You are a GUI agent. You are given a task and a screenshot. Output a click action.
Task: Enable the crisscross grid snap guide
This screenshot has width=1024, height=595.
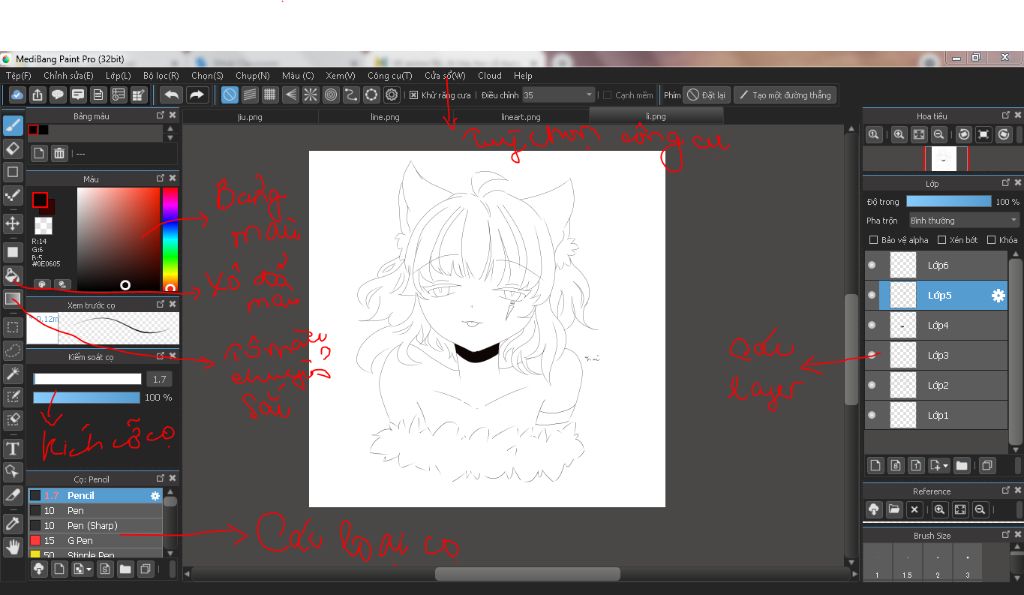point(270,95)
